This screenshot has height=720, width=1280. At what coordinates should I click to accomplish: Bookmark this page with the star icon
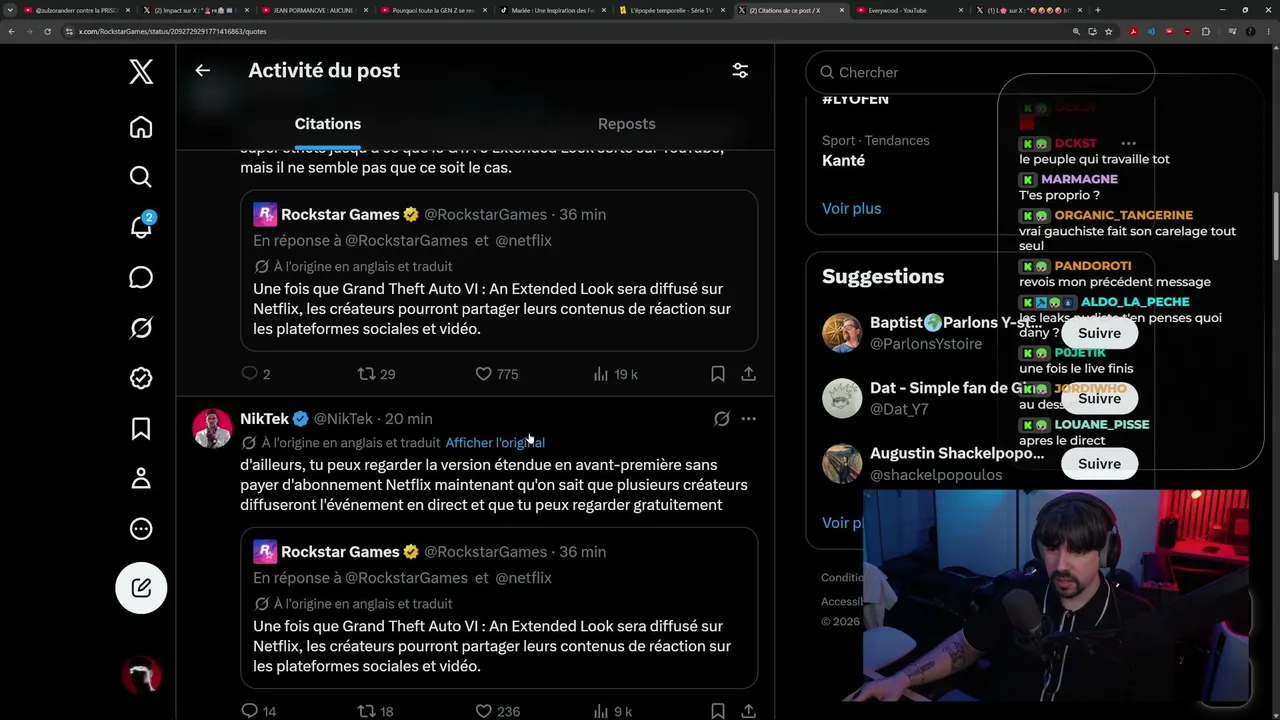coord(1108,31)
